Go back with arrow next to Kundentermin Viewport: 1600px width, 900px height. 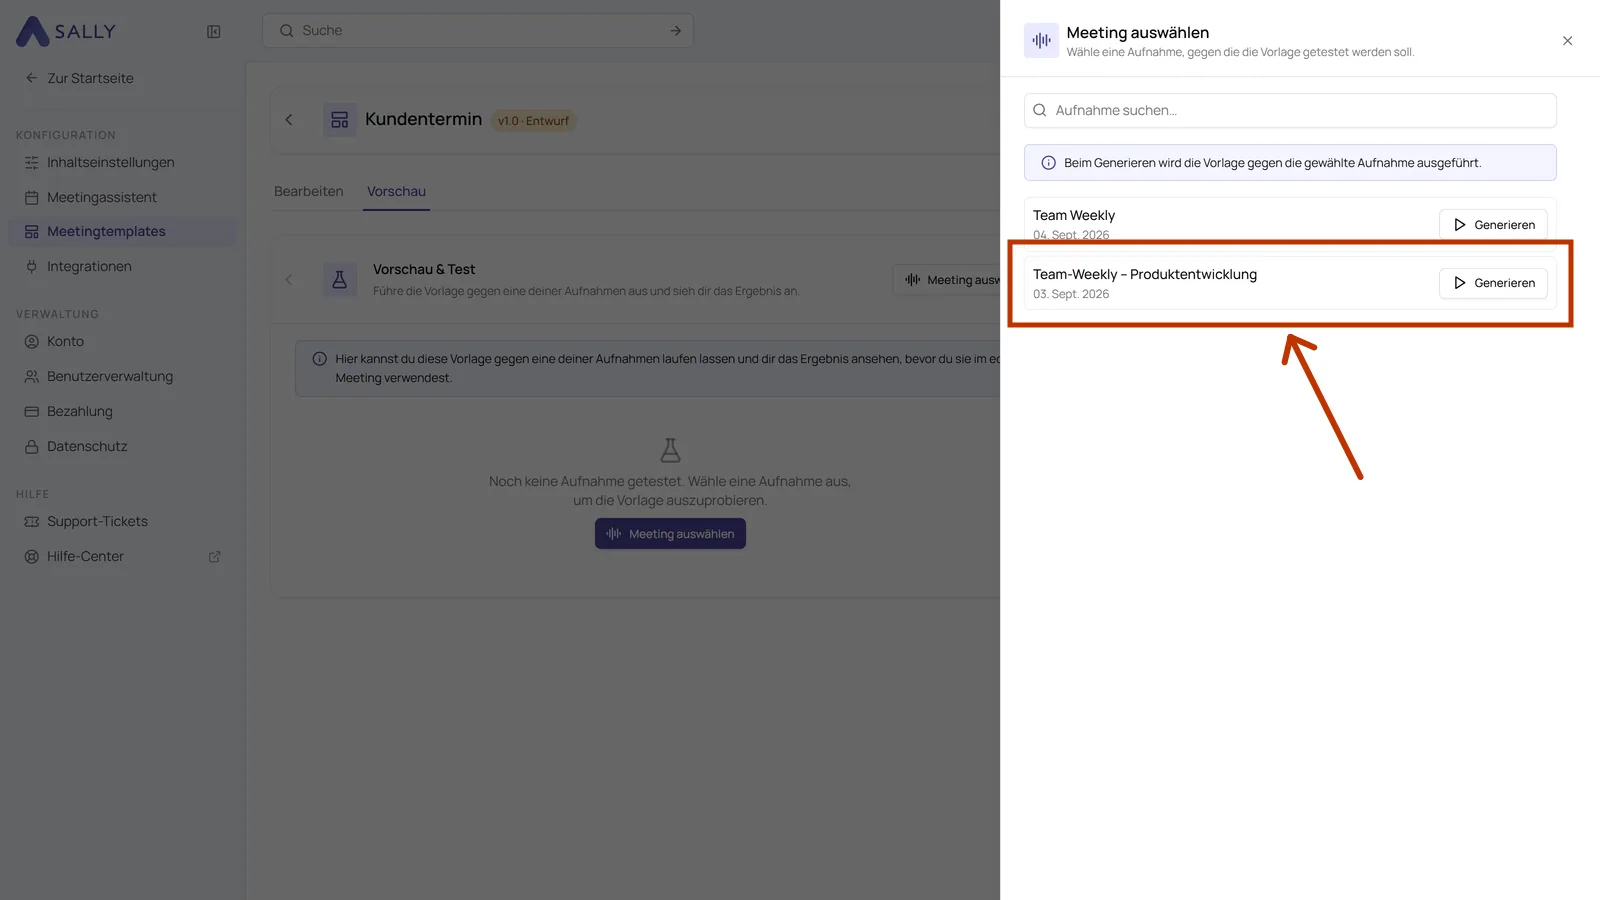coord(289,120)
